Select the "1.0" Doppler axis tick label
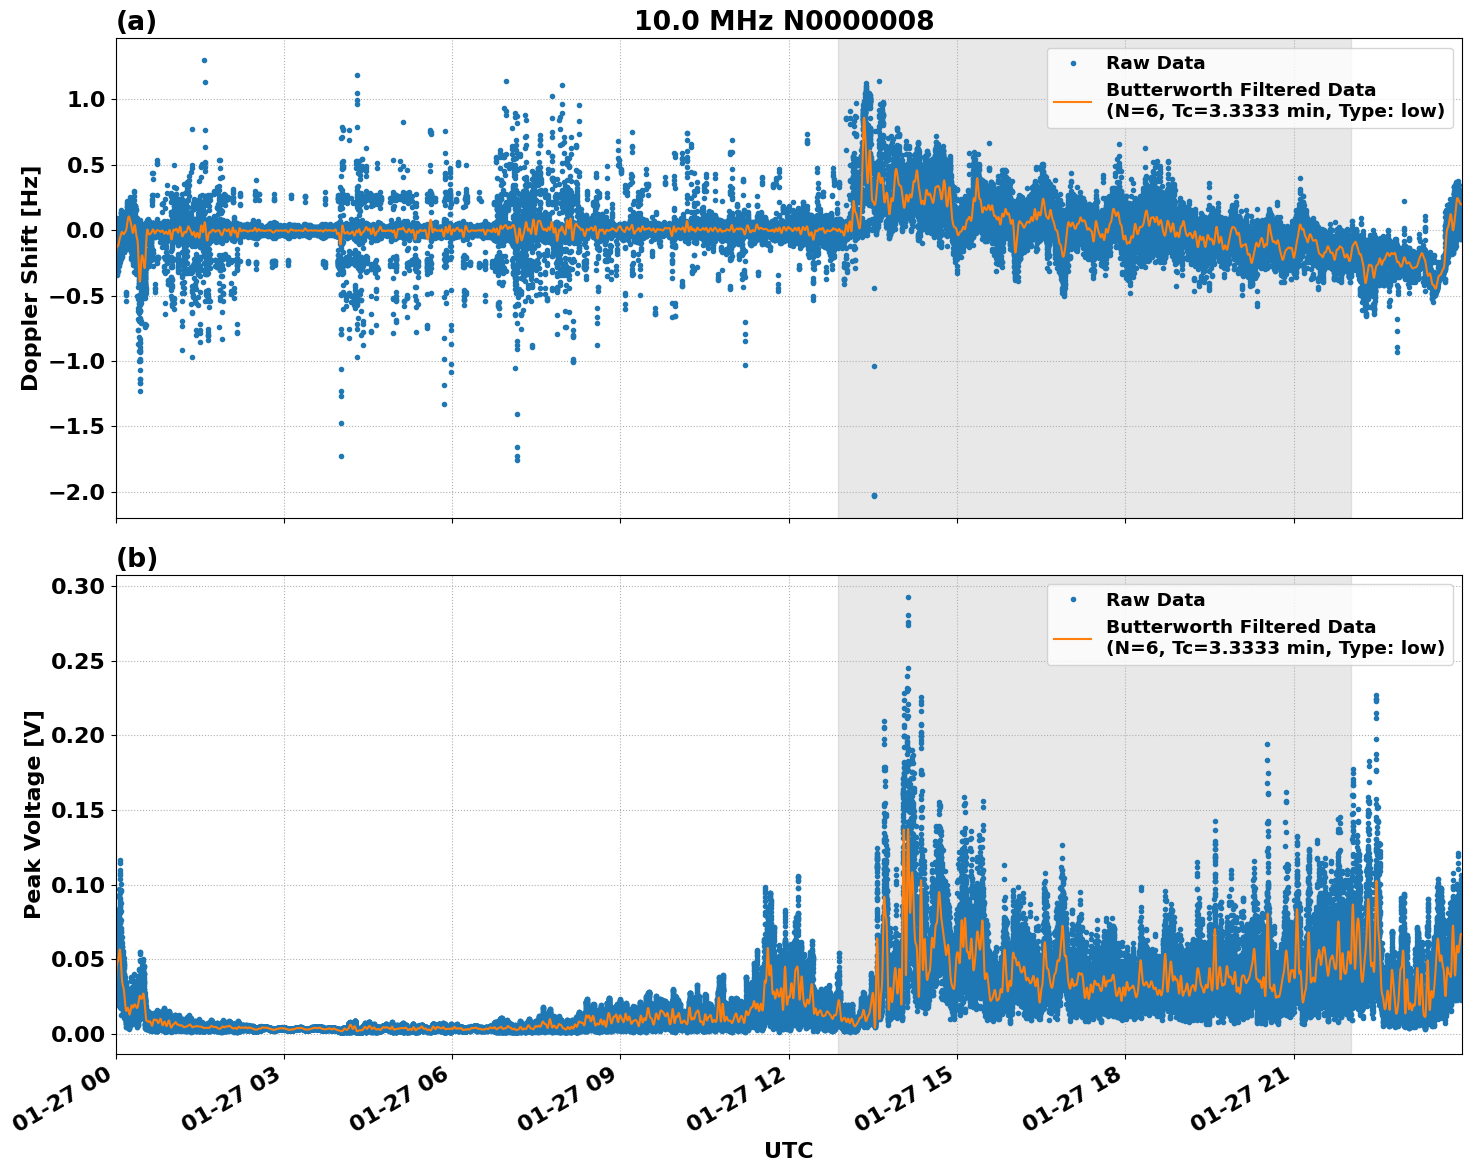Screen dimensions: 1471x1172 pyautogui.click(x=88, y=99)
